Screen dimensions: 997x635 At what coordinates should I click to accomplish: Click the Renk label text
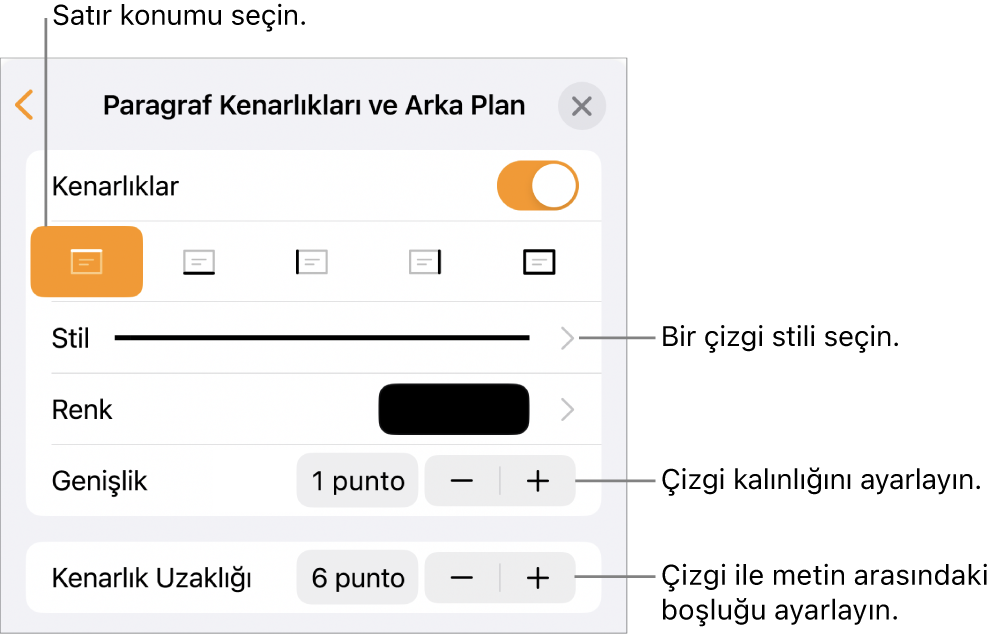(x=82, y=410)
